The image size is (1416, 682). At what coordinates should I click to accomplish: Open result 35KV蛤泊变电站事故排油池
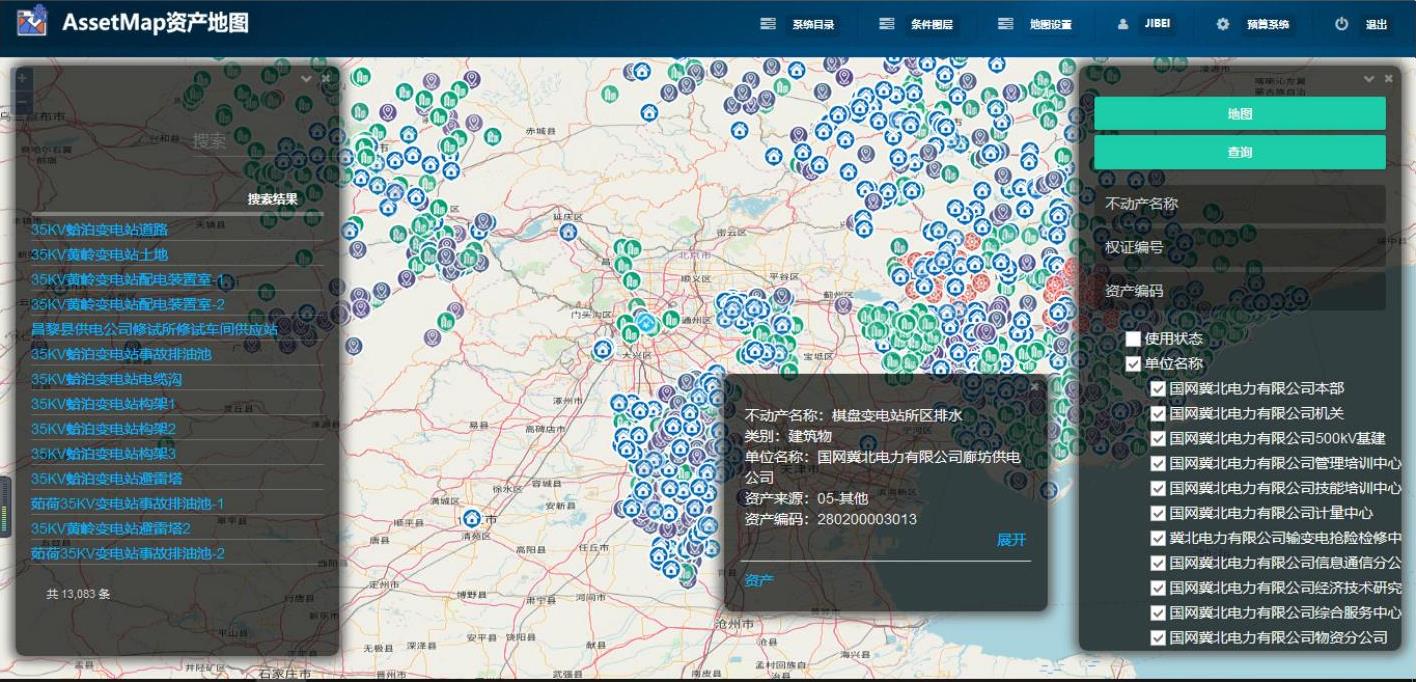click(x=121, y=354)
